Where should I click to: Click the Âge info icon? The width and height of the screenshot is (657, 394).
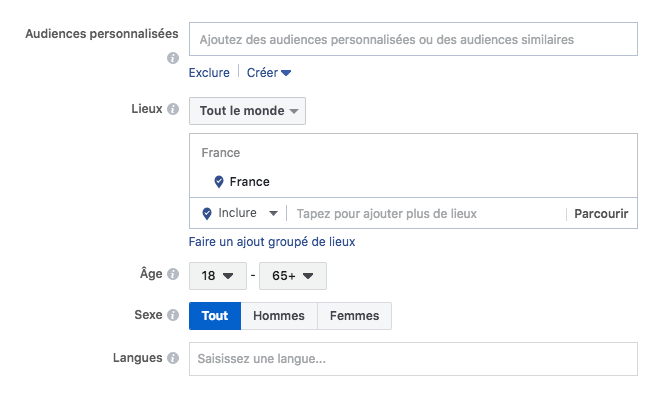[173, 274]
